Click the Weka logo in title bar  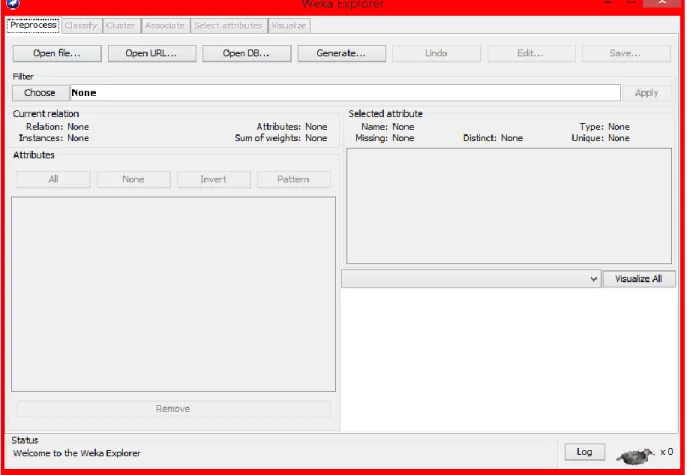13,4
